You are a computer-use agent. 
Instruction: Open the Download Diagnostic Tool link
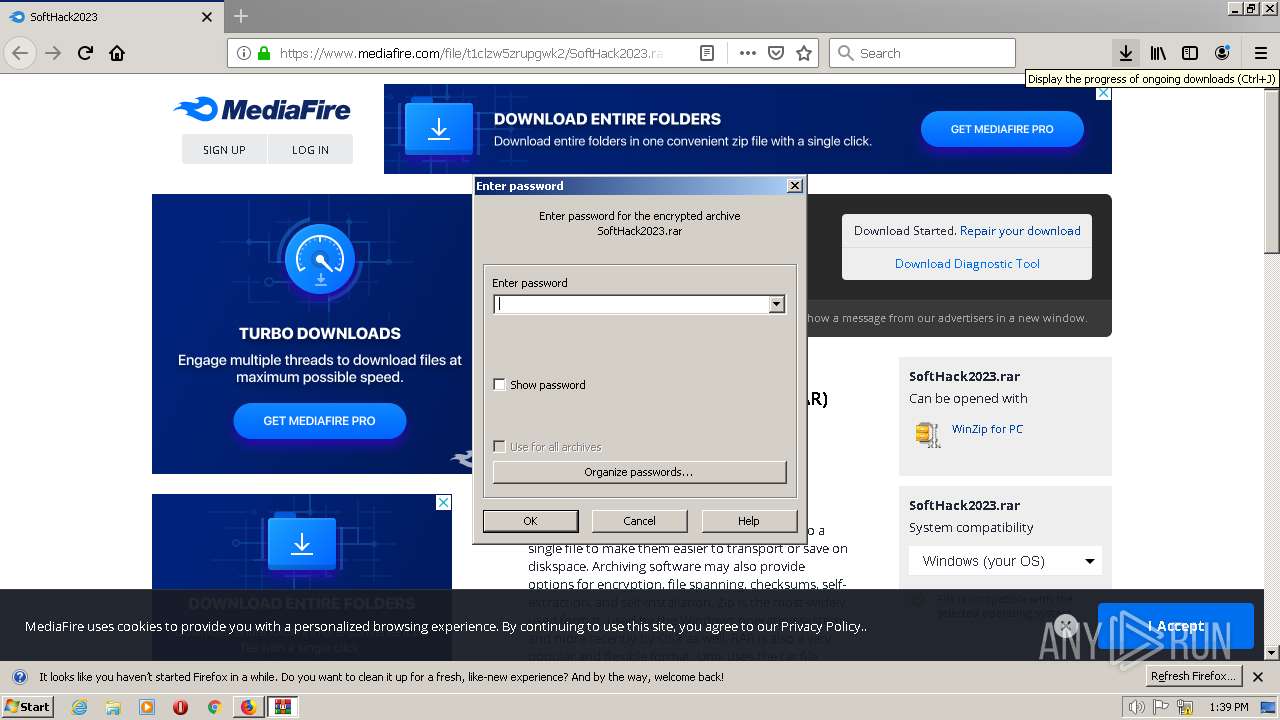967,264
